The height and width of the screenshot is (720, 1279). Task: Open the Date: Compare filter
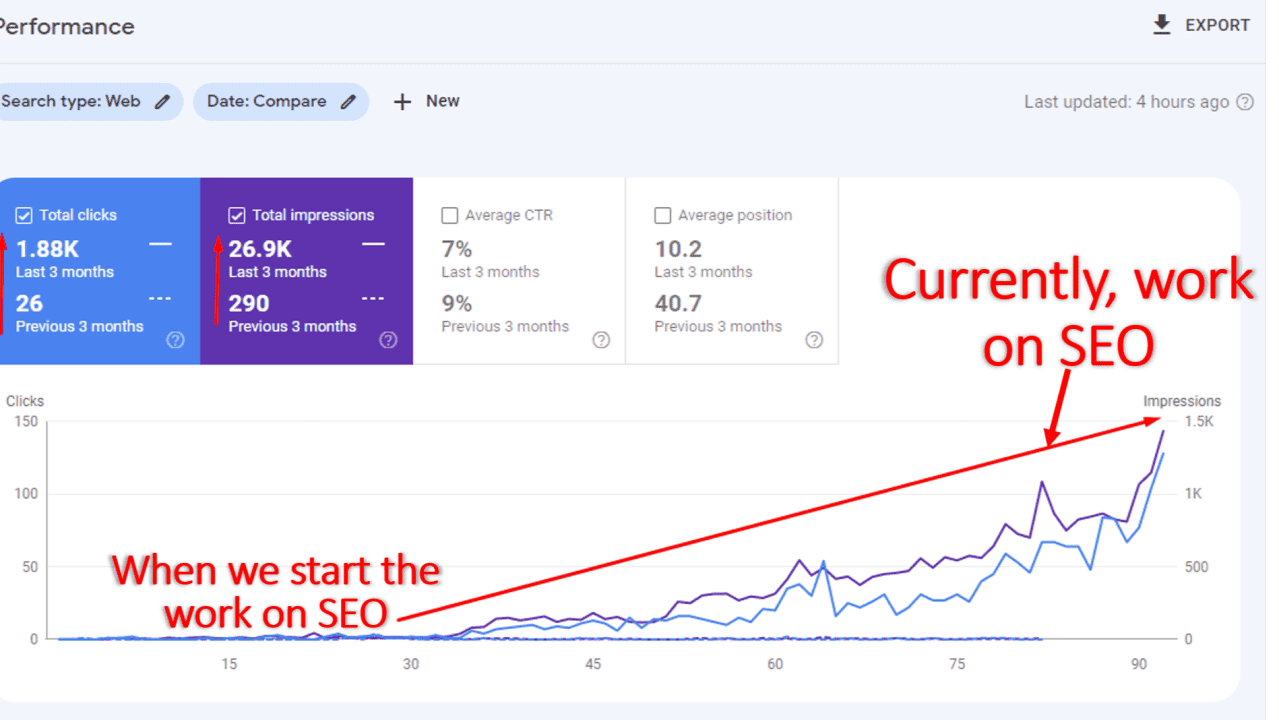(267, 101)
